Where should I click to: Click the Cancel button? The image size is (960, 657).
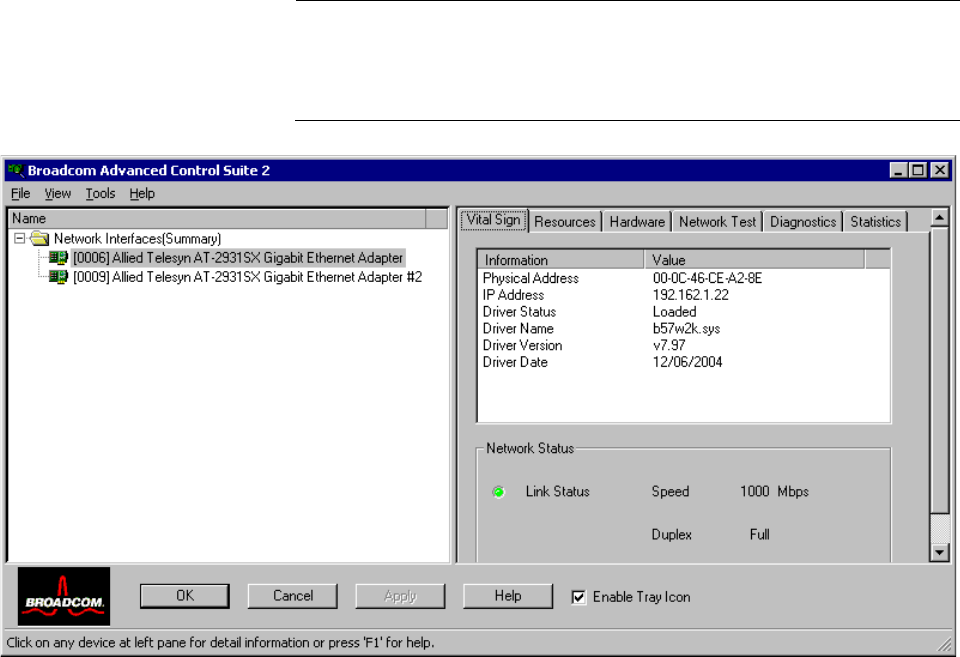pos(293,596)
